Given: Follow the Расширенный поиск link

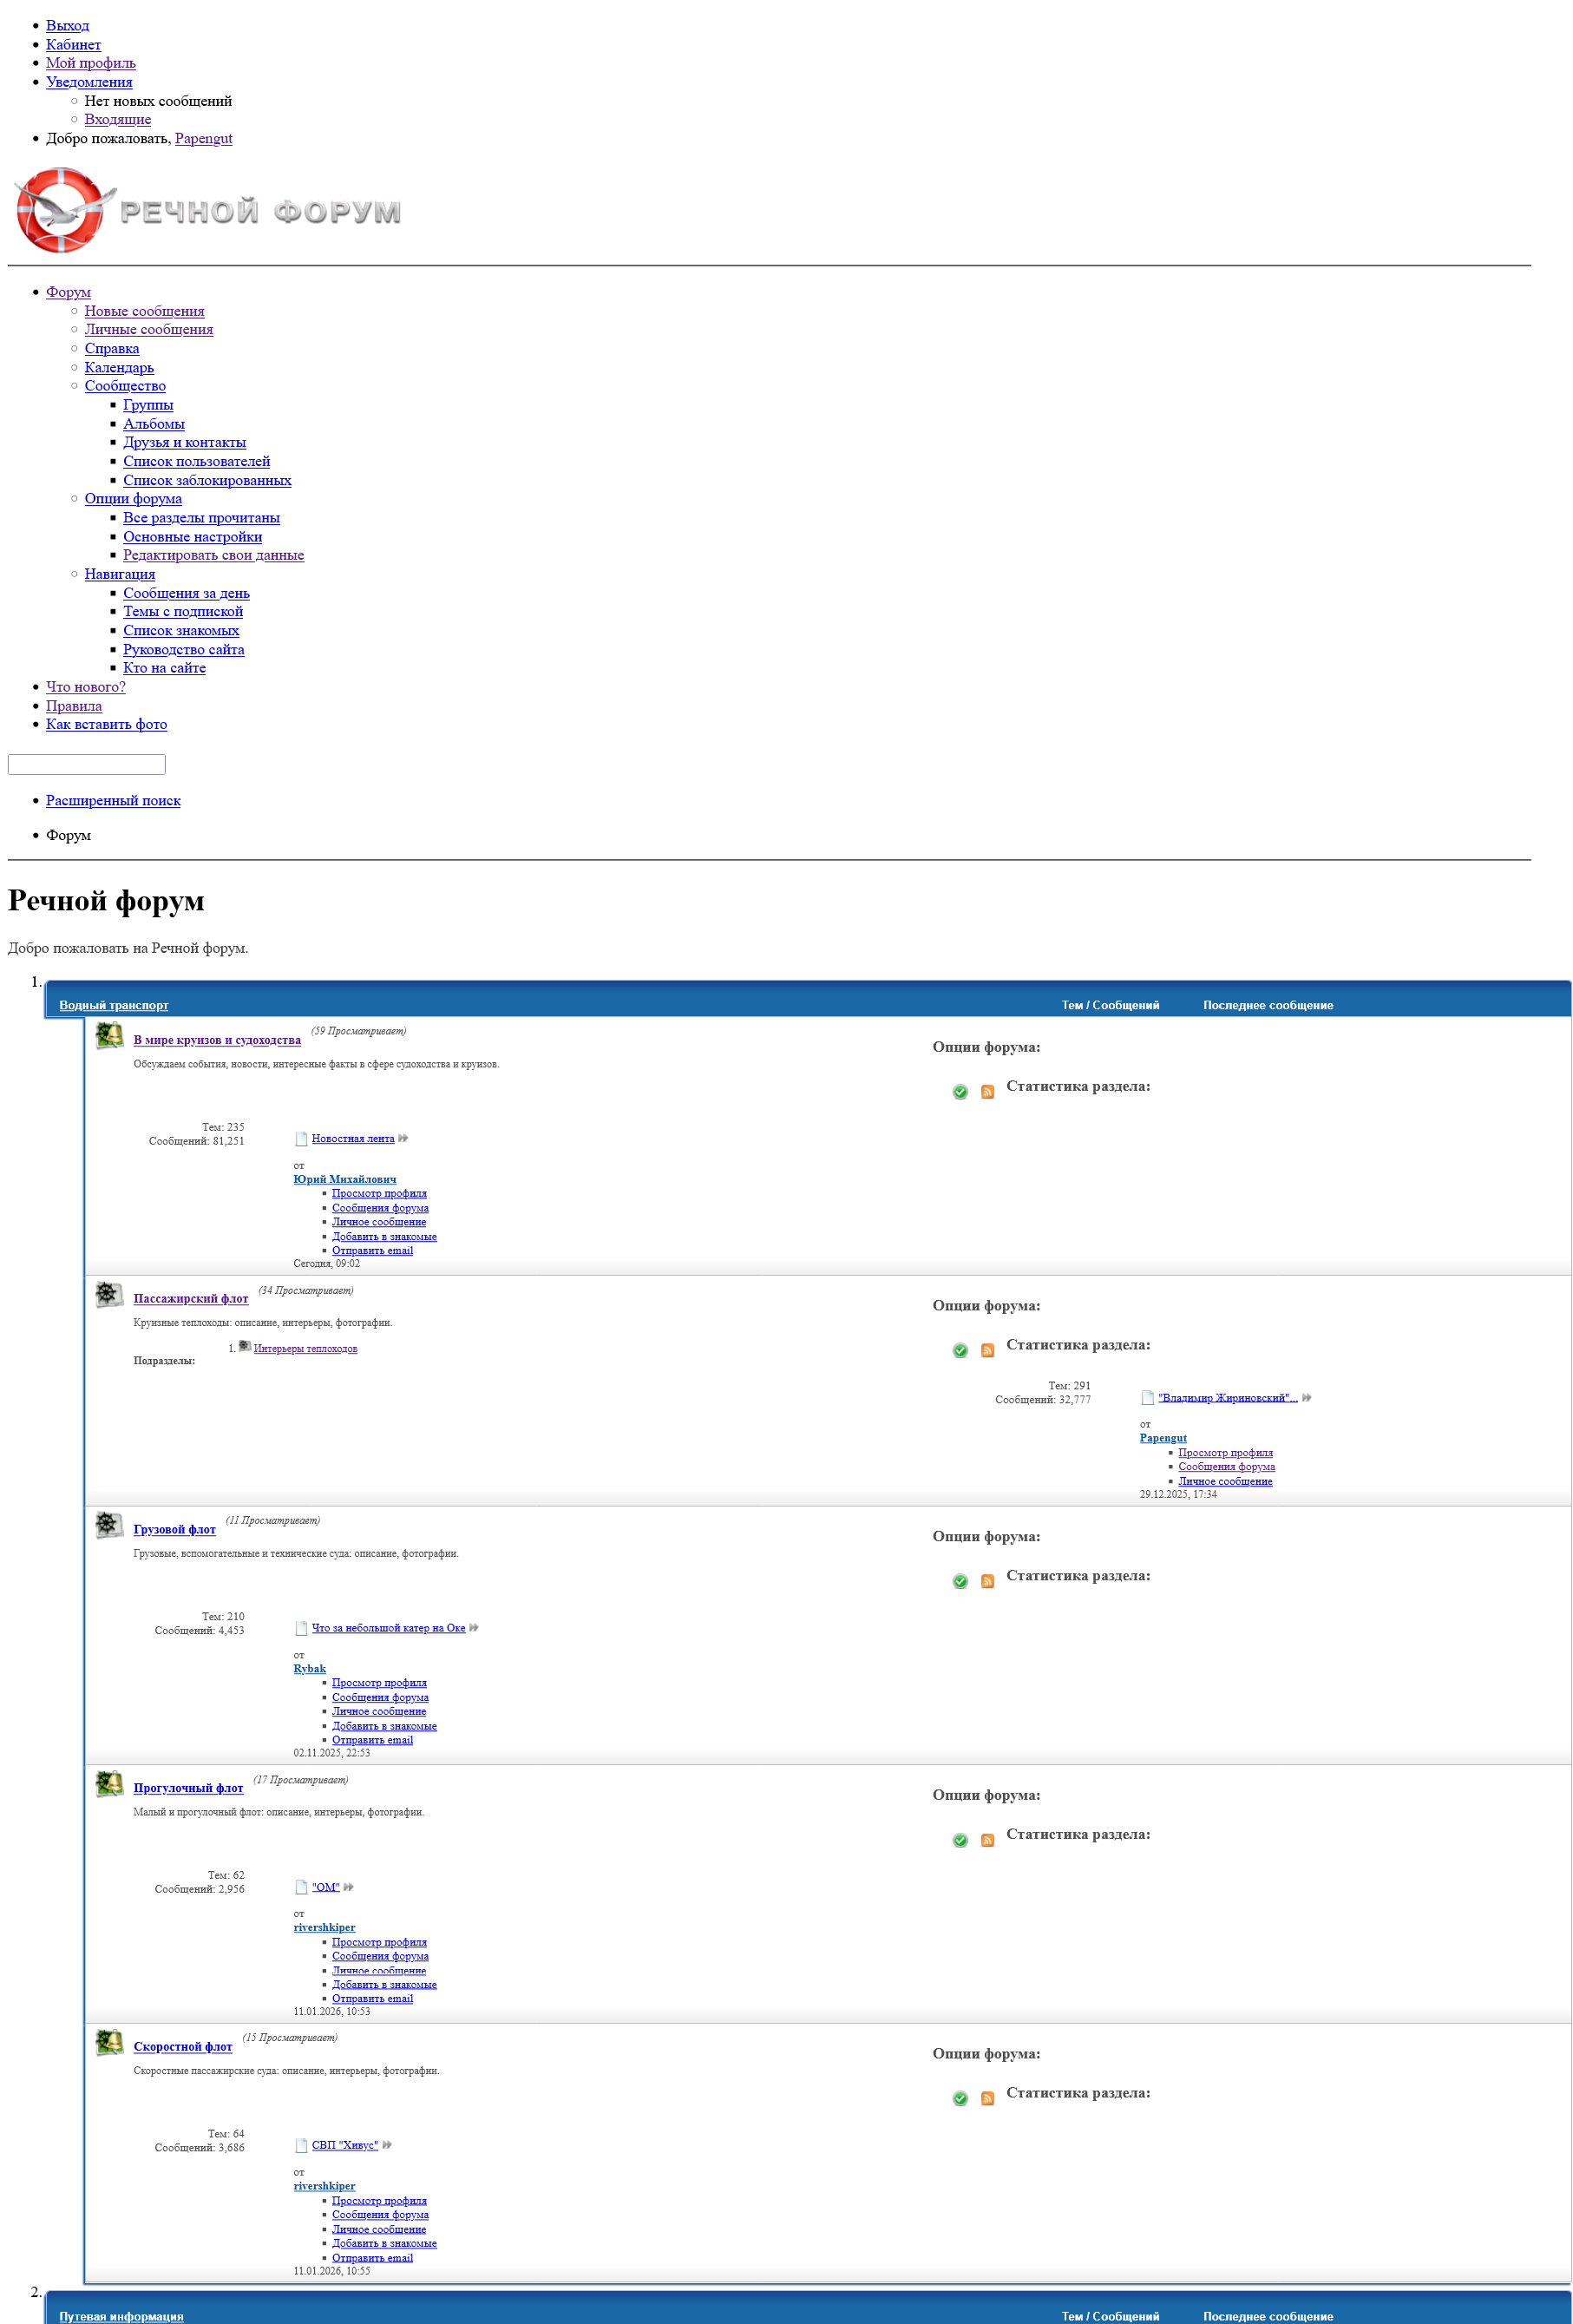Looking at the screenshot, I should 113,801.
